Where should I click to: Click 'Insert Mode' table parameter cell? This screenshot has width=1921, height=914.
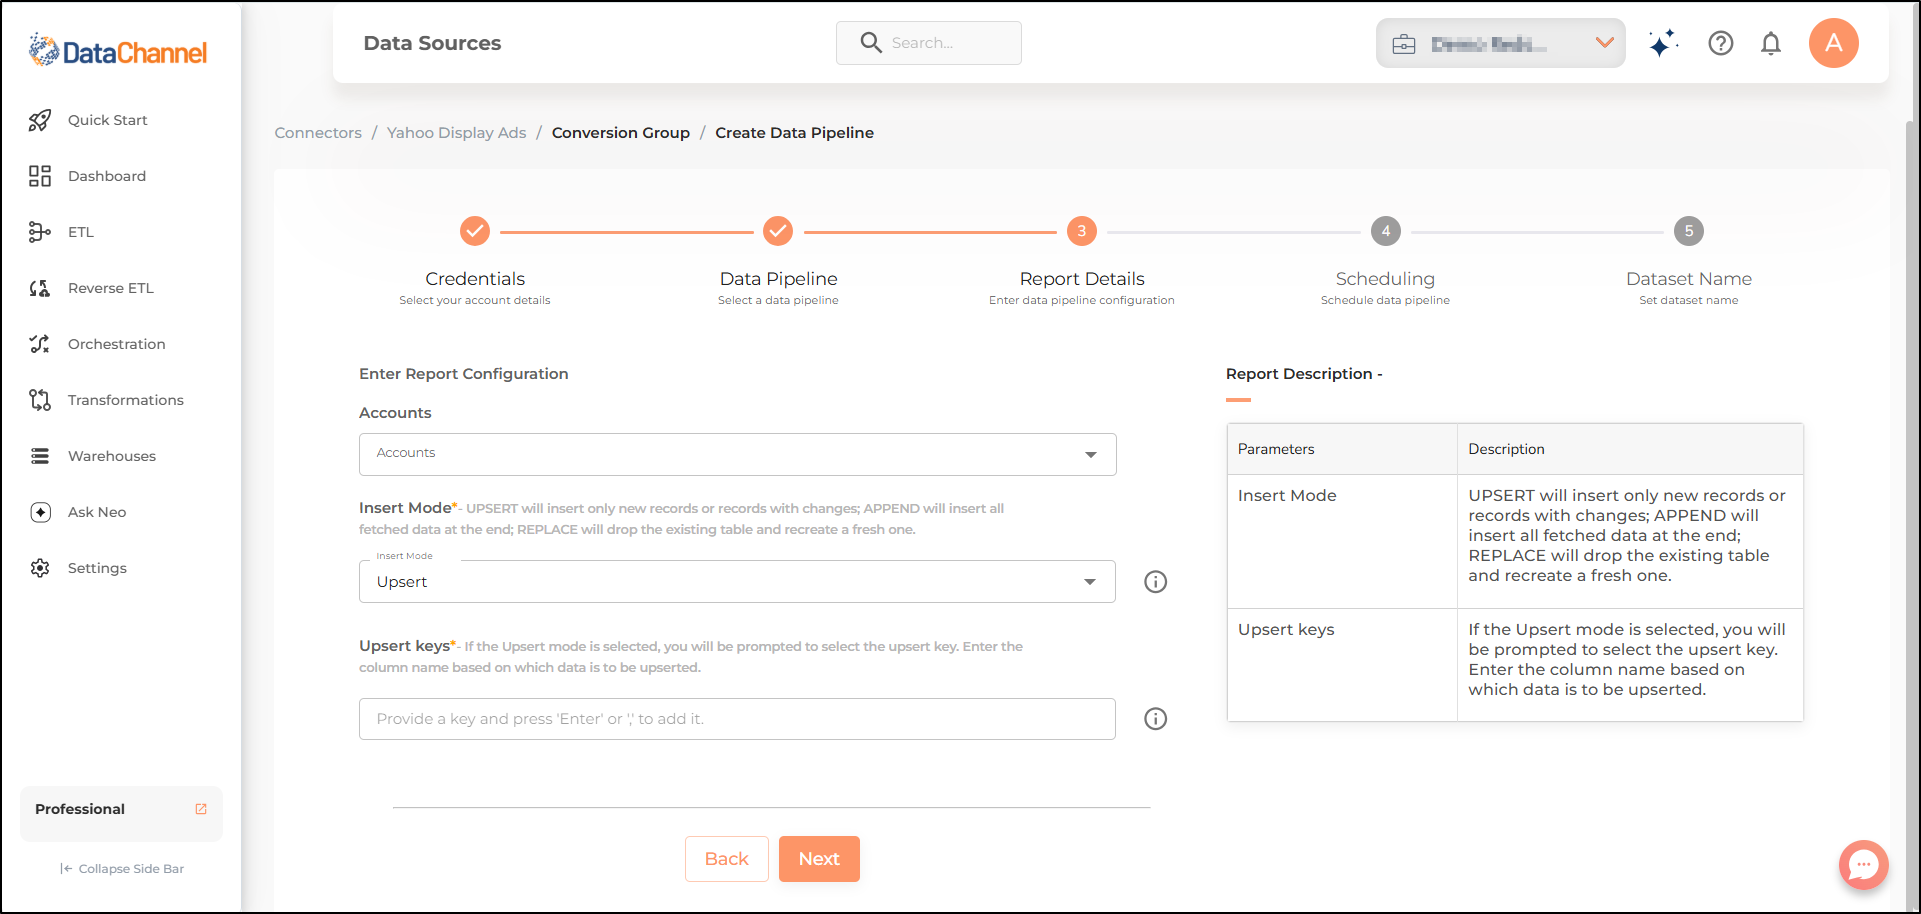point(1342,541)
